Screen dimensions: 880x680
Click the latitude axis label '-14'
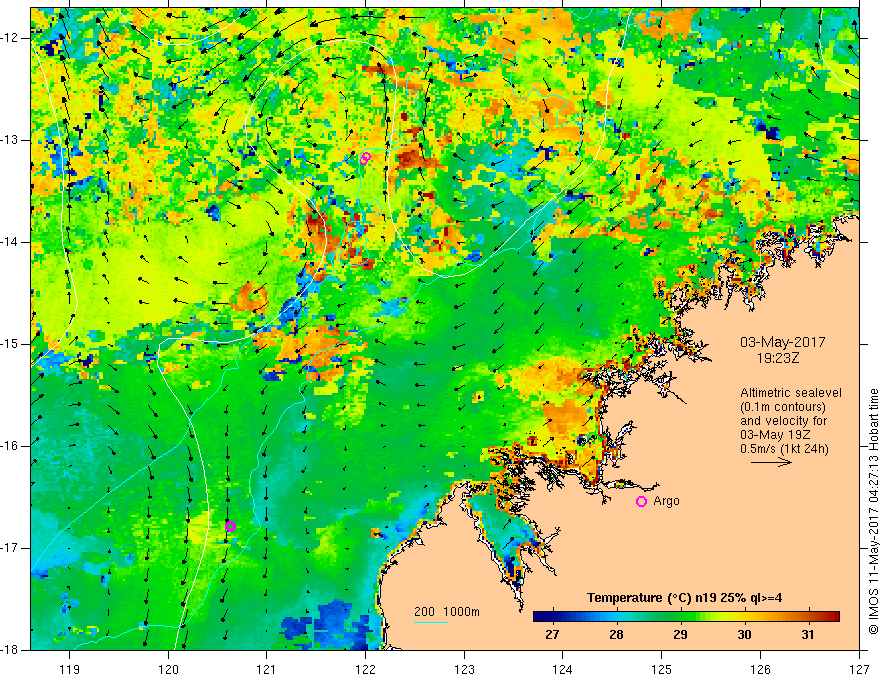[x=10, y=242]
